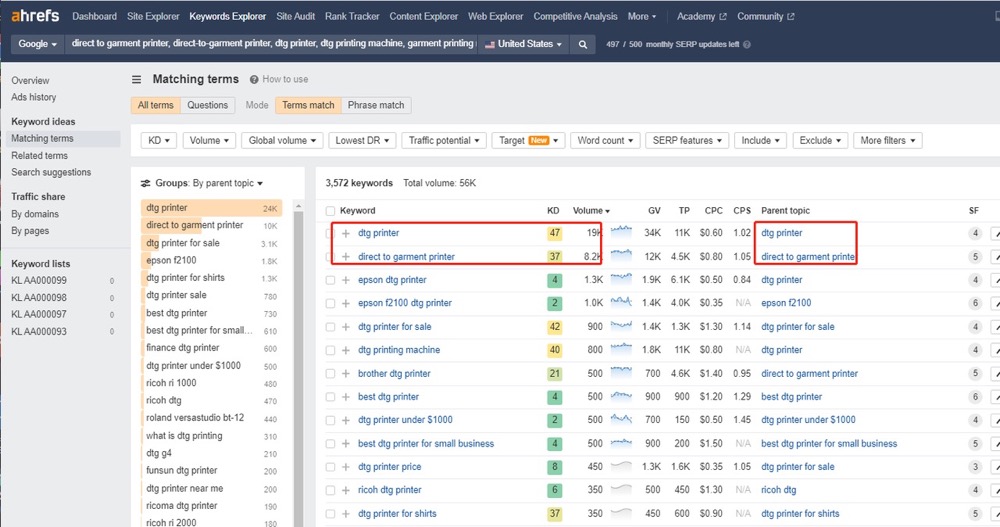Viewport: 1000px width, 527px height.
Task: Switch to the Questions tab
Action: tap(207, 105)
